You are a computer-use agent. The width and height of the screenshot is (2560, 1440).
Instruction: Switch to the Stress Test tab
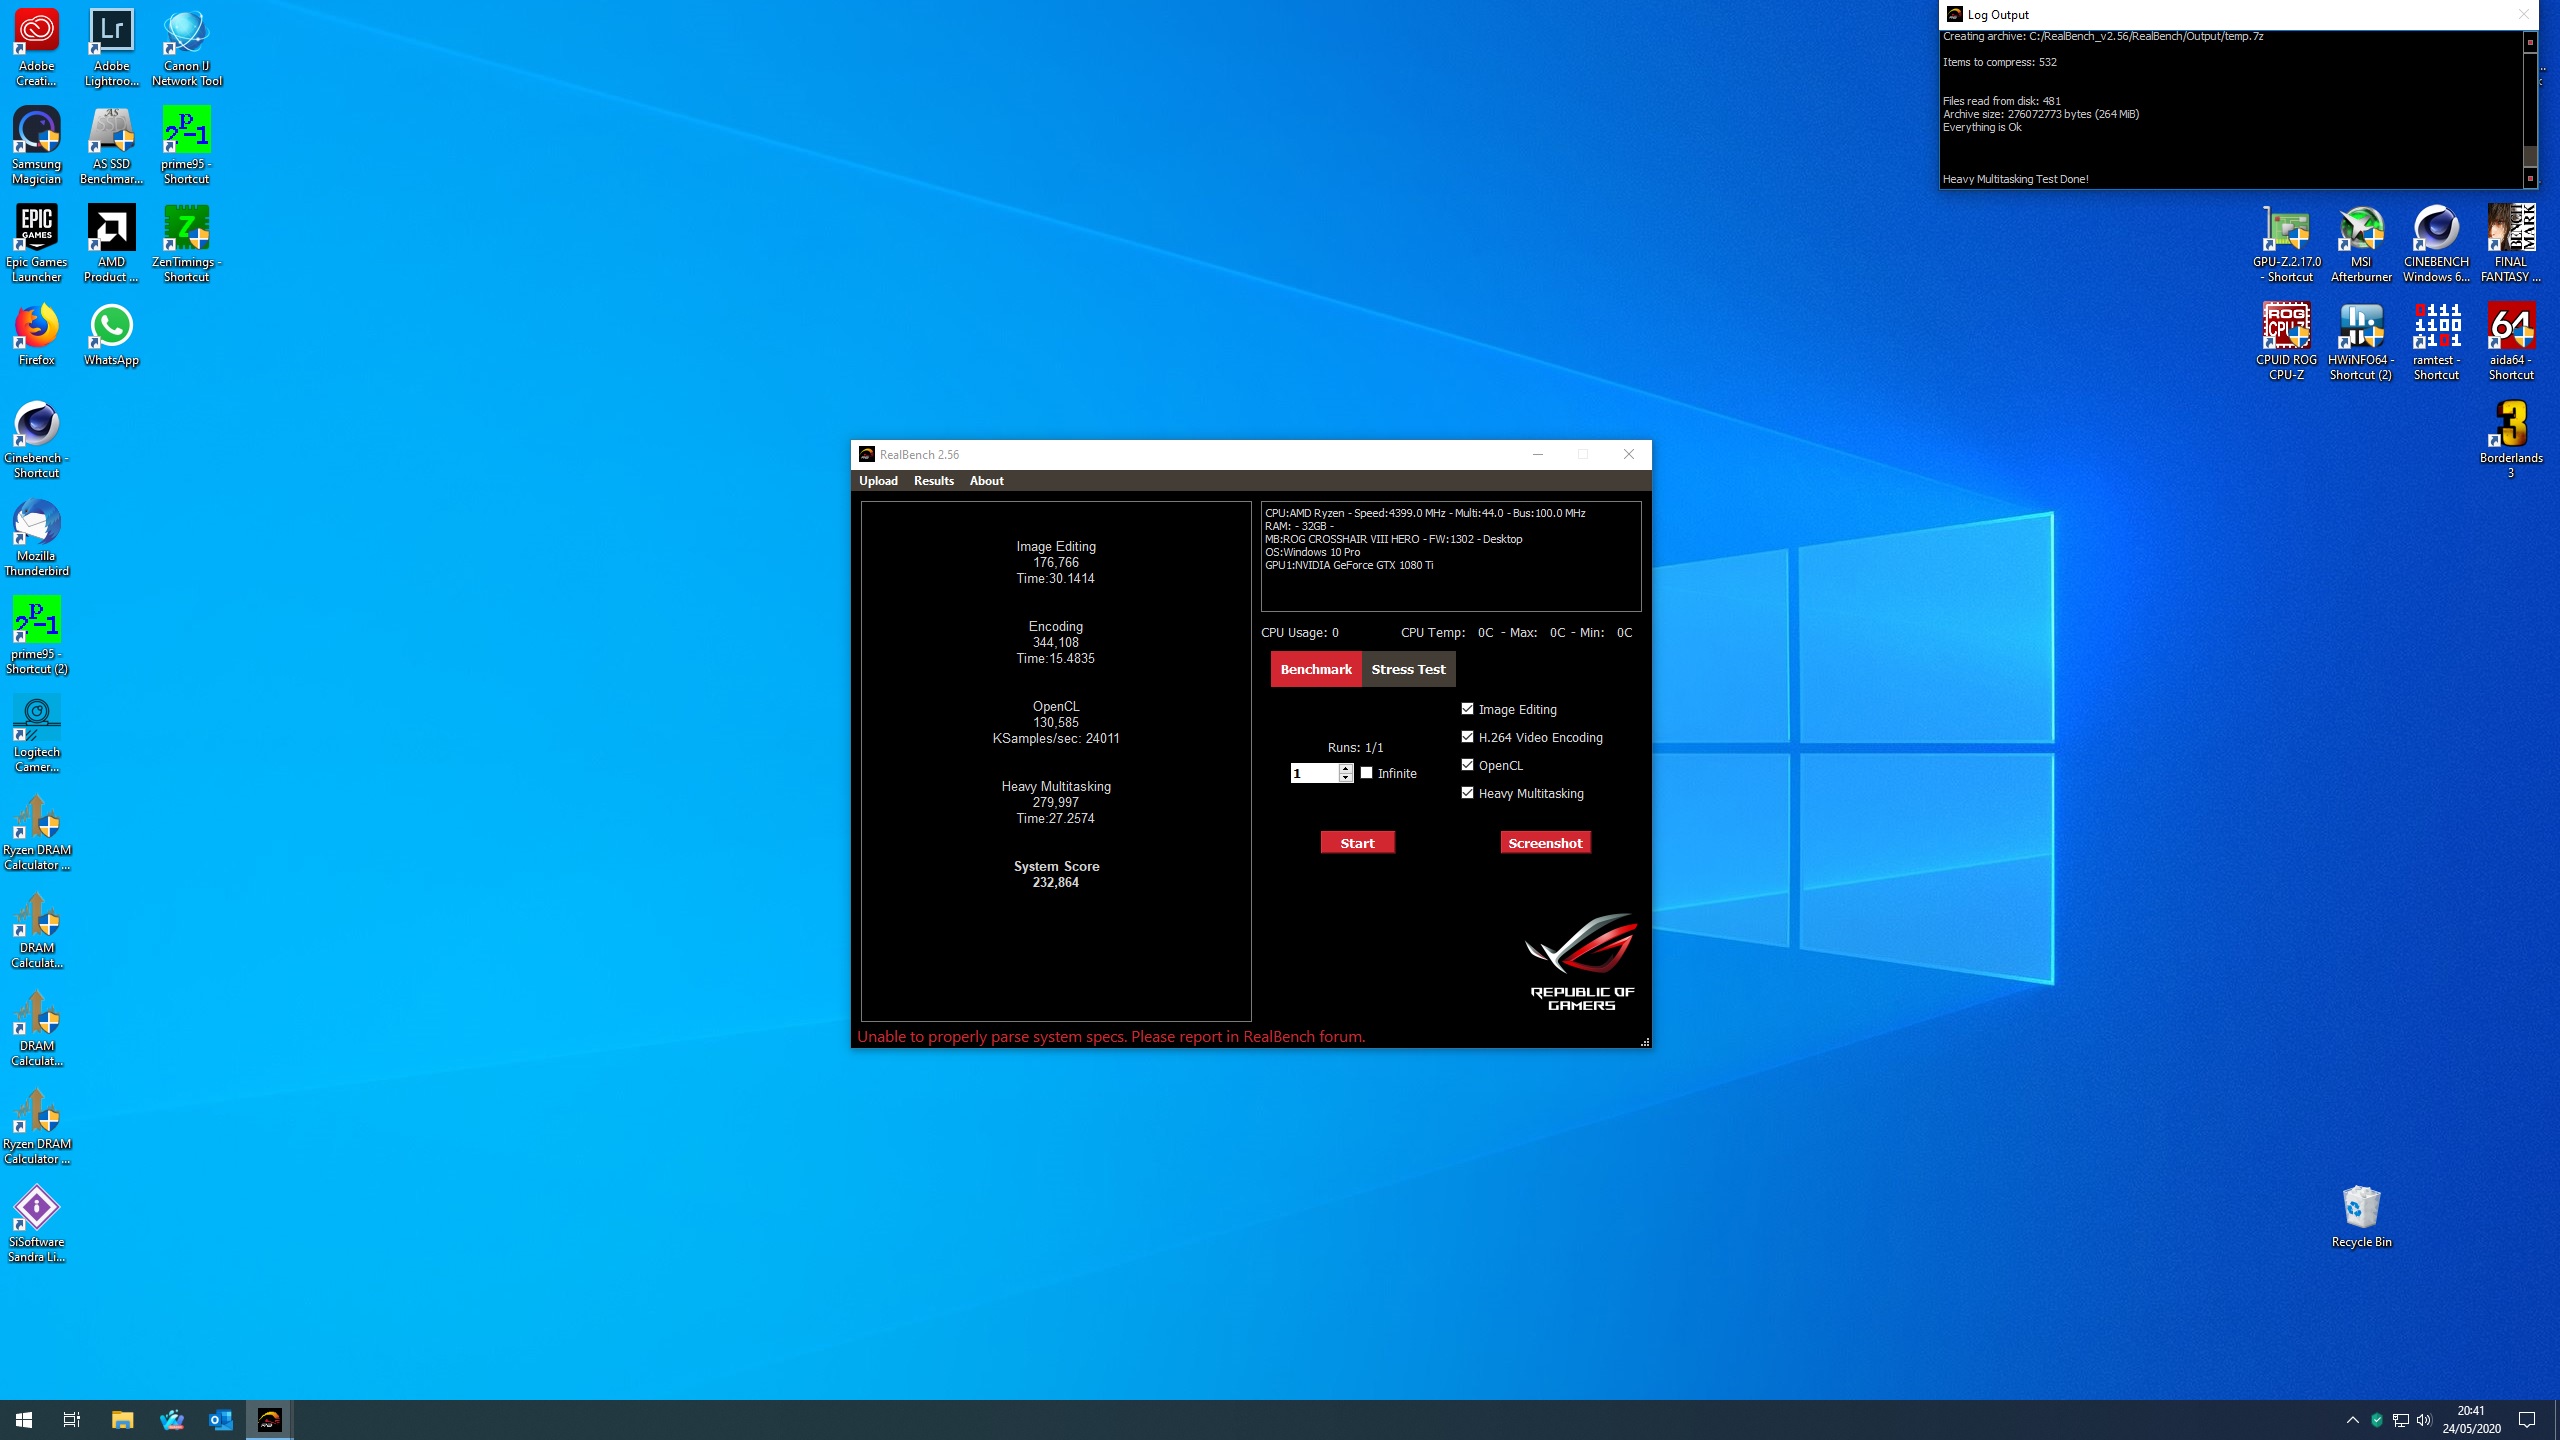(x=1408, y=669)
